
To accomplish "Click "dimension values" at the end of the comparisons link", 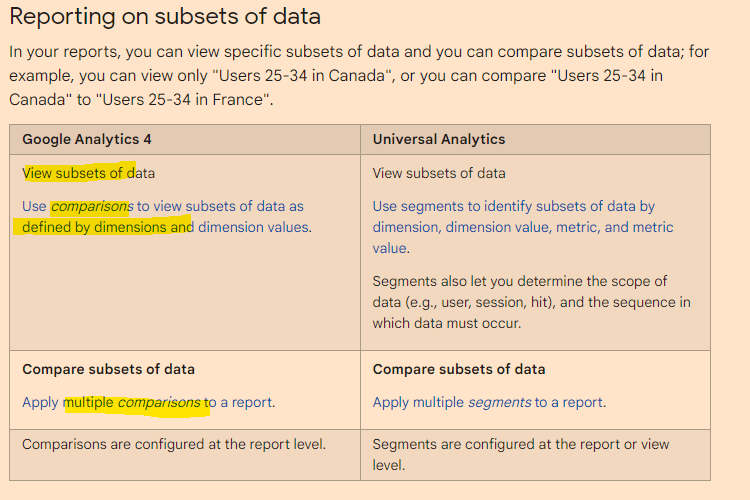I will point(254,227).
